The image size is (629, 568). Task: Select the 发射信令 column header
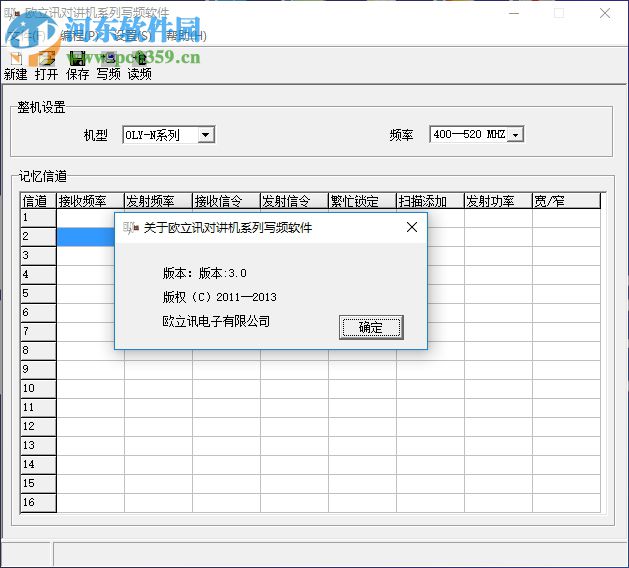[x=294, y=201]
